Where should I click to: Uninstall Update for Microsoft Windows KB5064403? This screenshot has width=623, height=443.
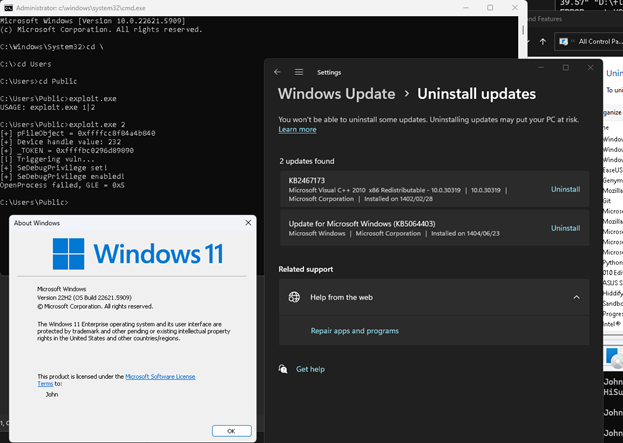tap(565, 228)
